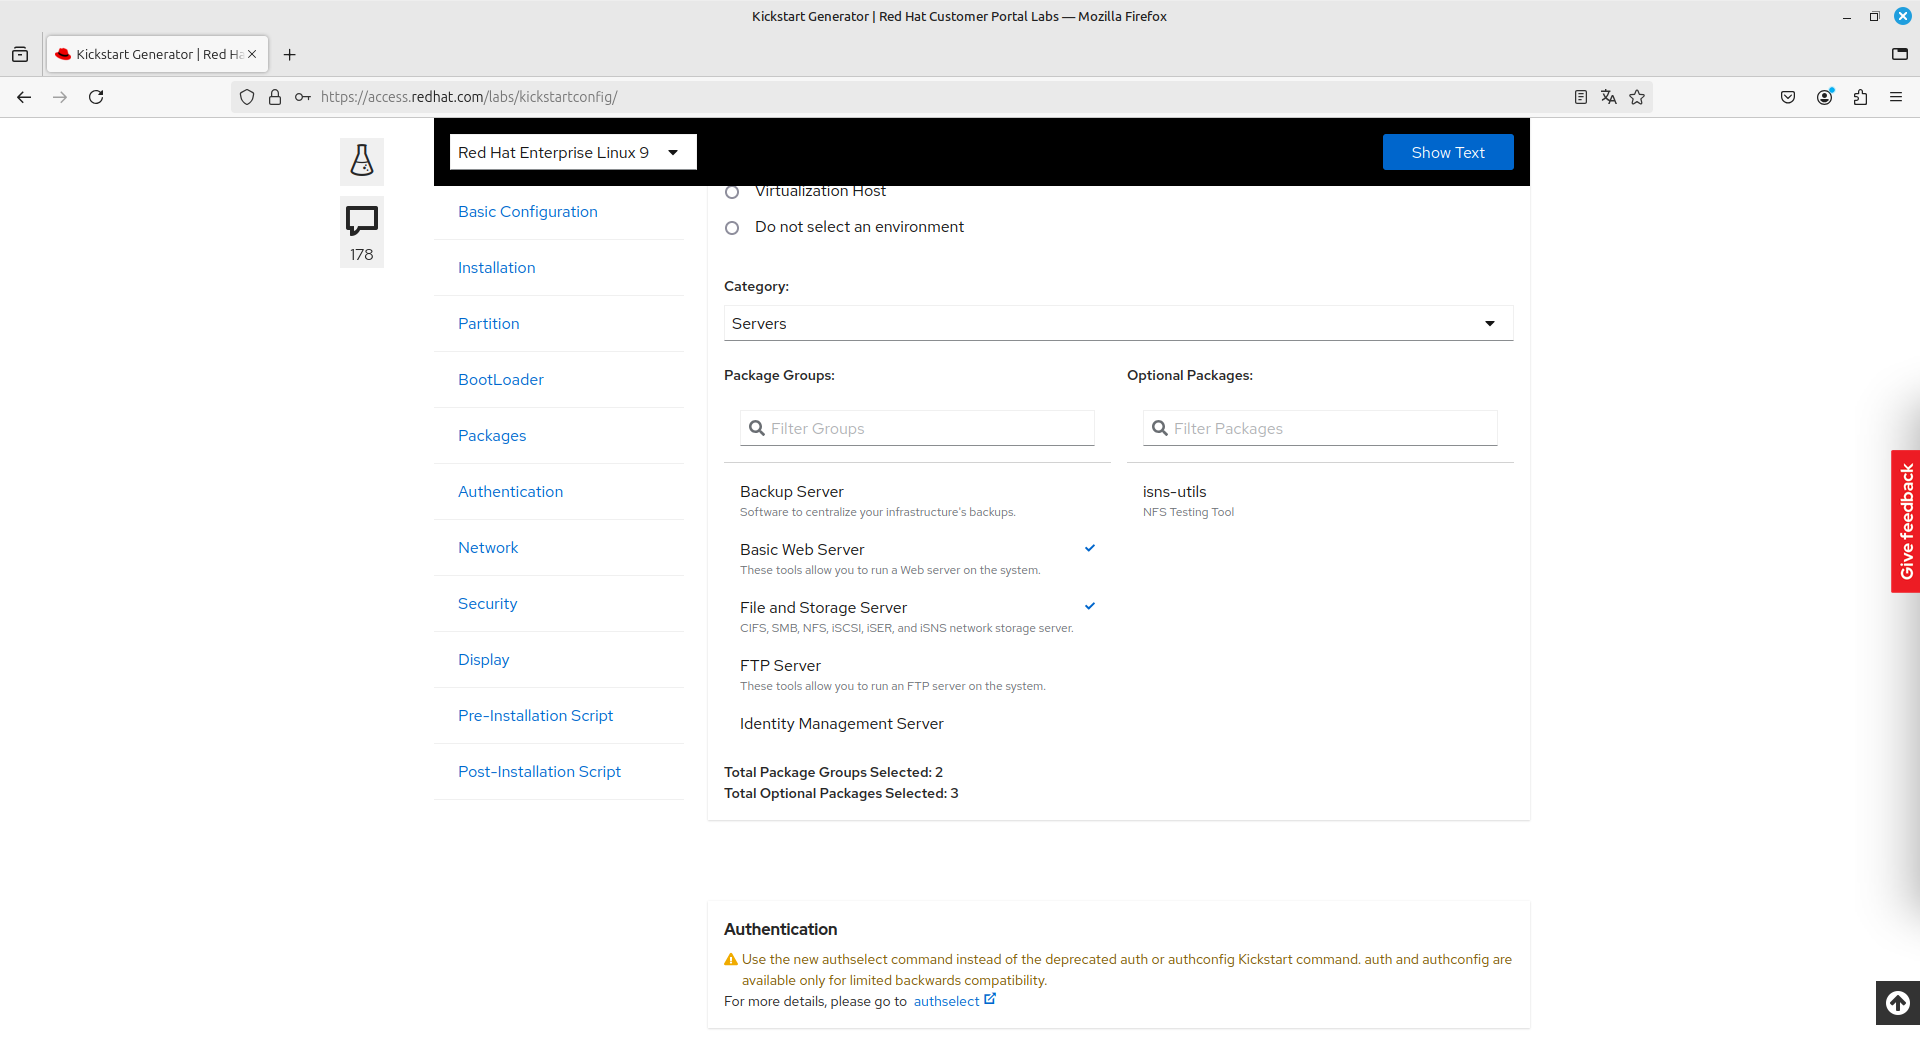
Task: Translate this page icon
Action: pyautogui.click(x=1609, y=97)
